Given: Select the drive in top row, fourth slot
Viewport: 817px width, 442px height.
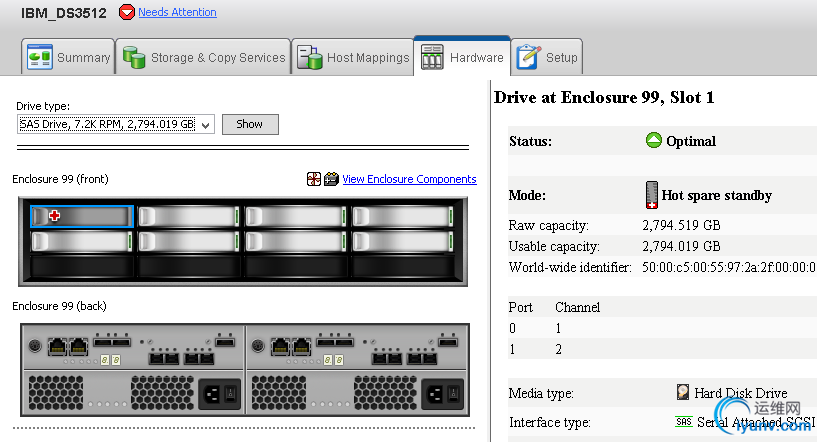Looking at the screenshot, I should coord(403,216).
